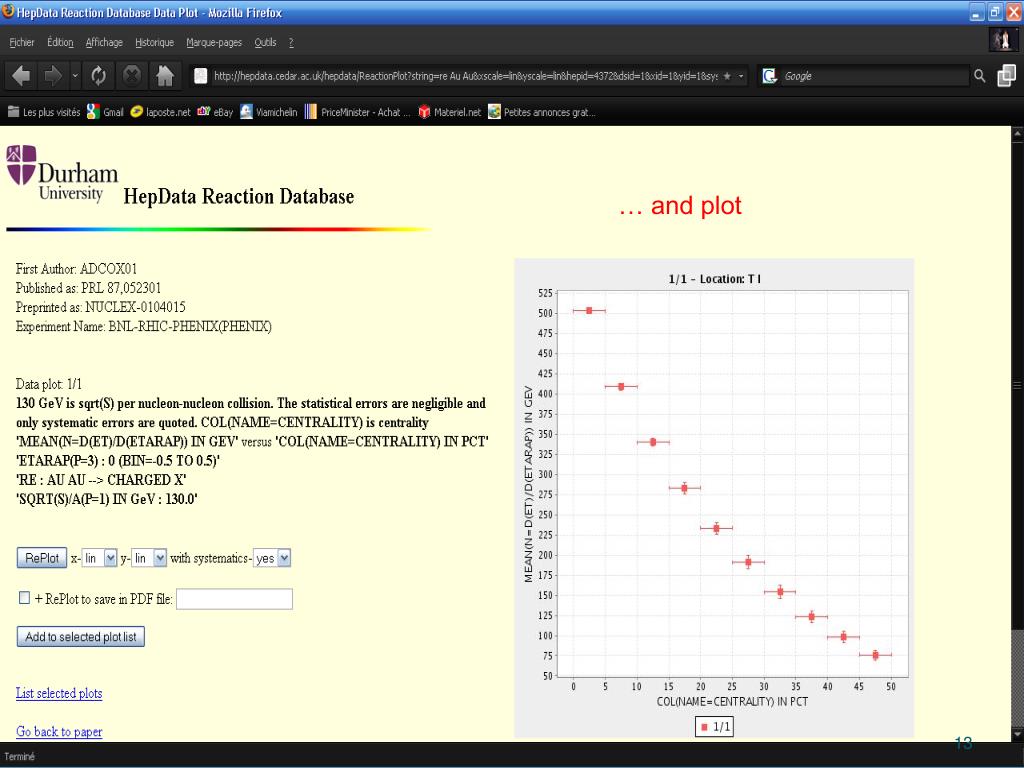Click the x-axis label COL(NAME=CENTRALITY) IN PCT
1024x768 pixels.
tap(732, 702)
